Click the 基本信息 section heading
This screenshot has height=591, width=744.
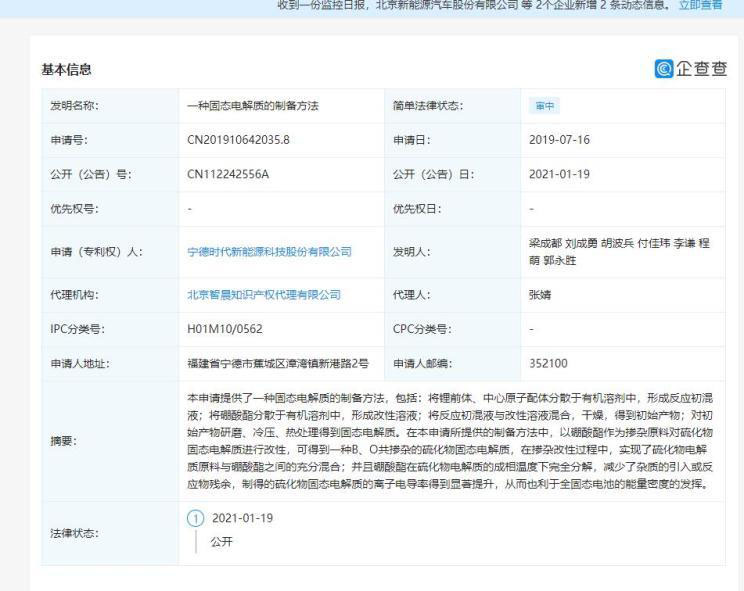coord(66,70)
